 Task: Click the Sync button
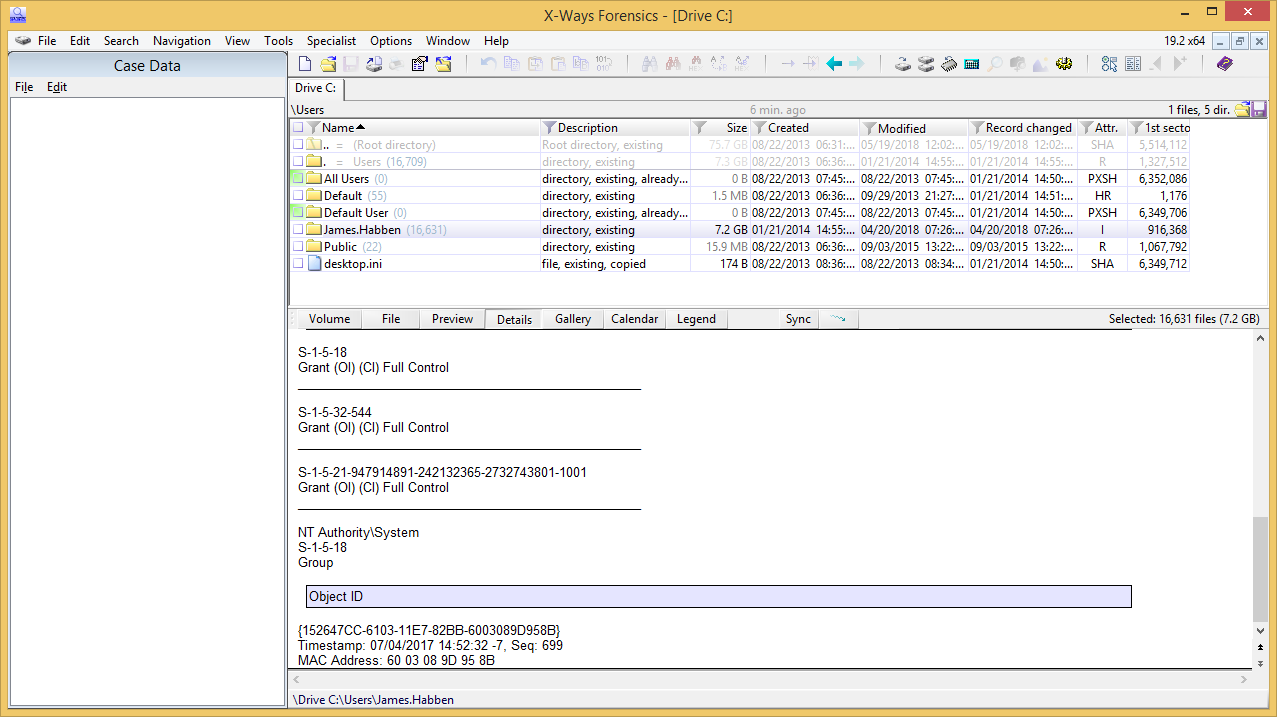pos(798,319)
